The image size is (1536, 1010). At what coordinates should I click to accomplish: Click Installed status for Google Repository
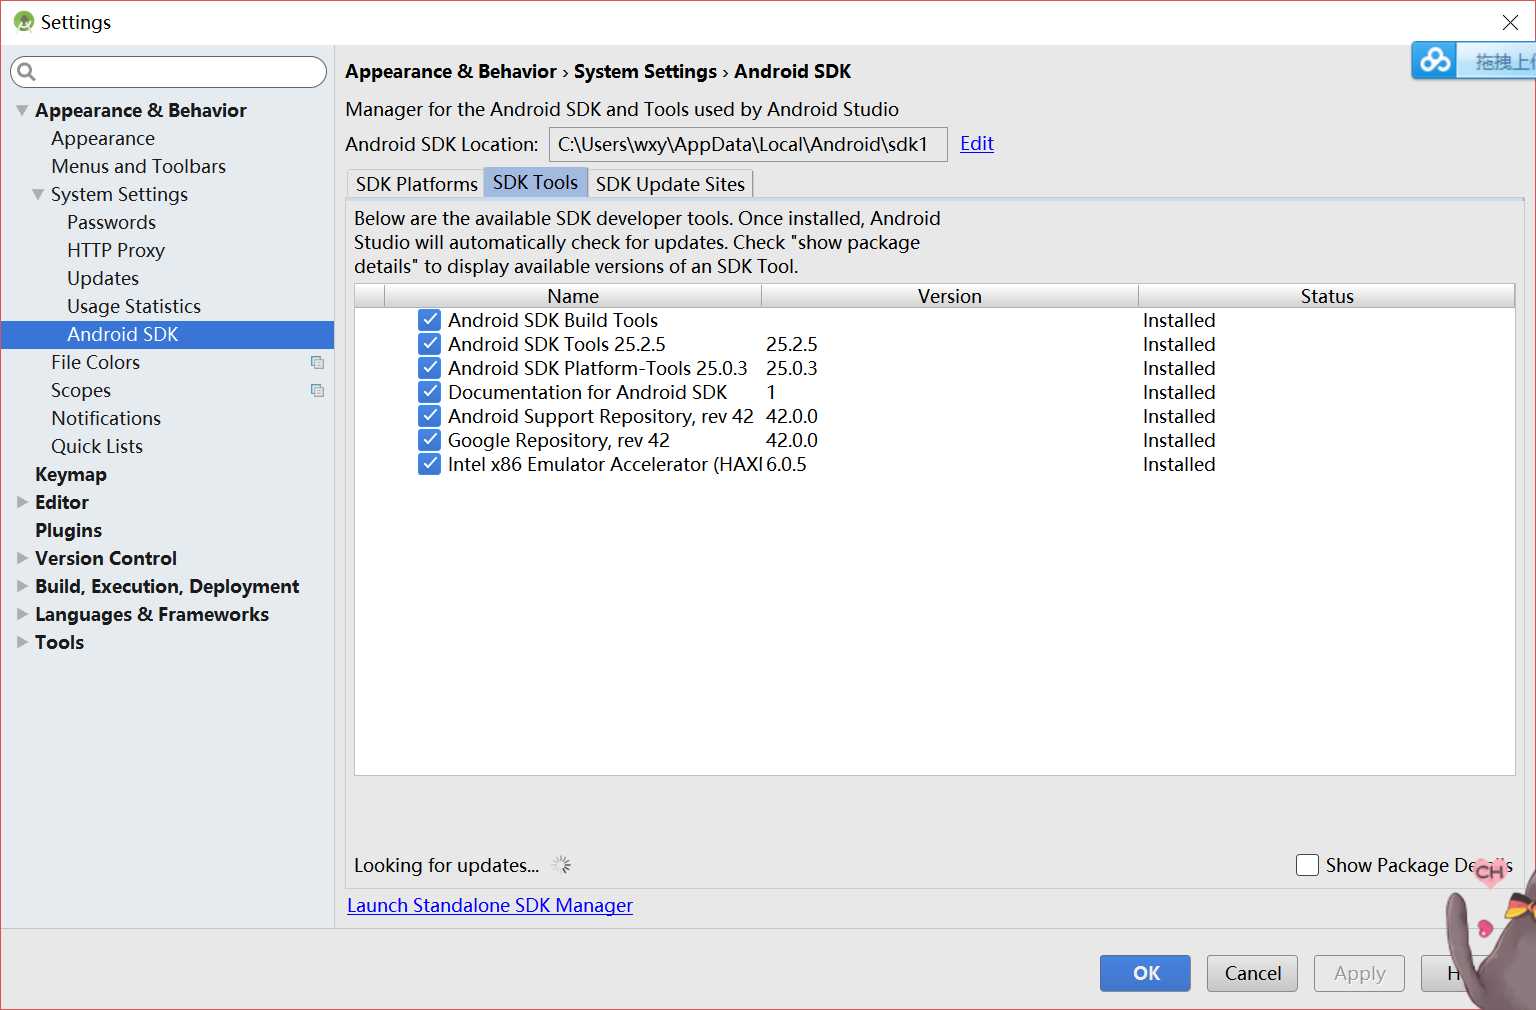tap(1179, 440)
